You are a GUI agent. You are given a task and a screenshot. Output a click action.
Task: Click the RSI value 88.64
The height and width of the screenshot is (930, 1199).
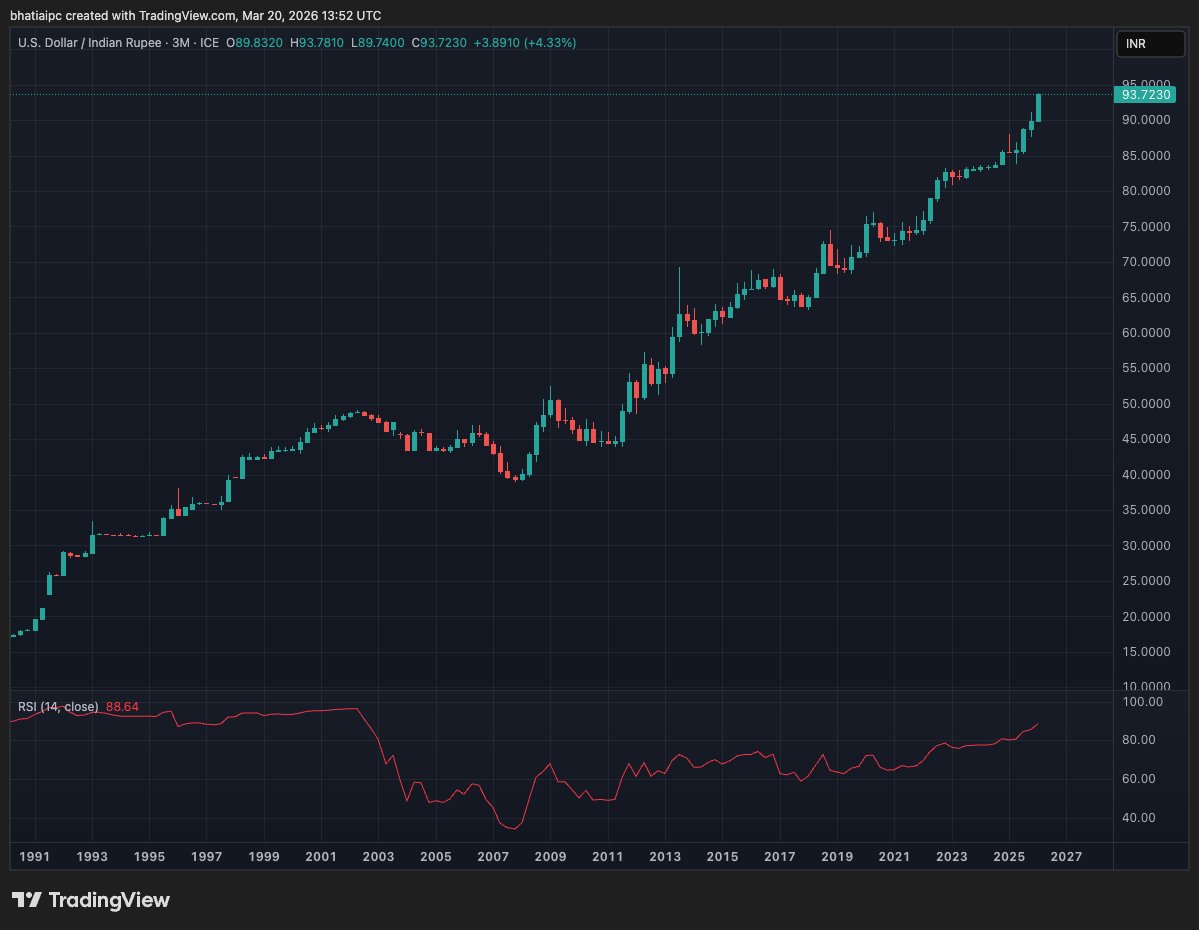tap(122, 707)
